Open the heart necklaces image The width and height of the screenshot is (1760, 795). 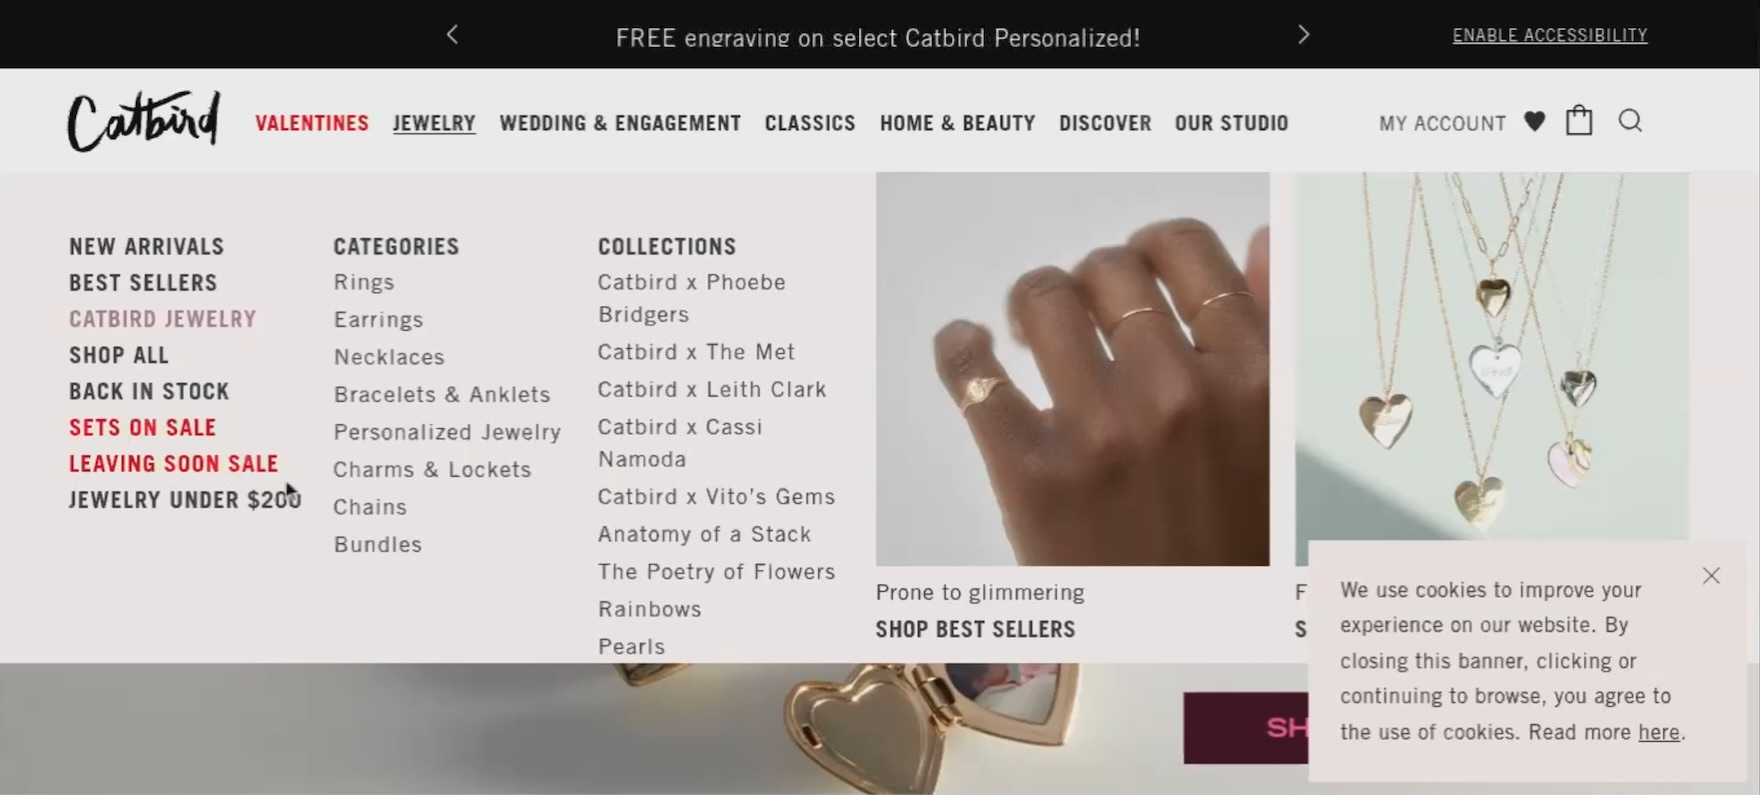tap(1491, 357)
